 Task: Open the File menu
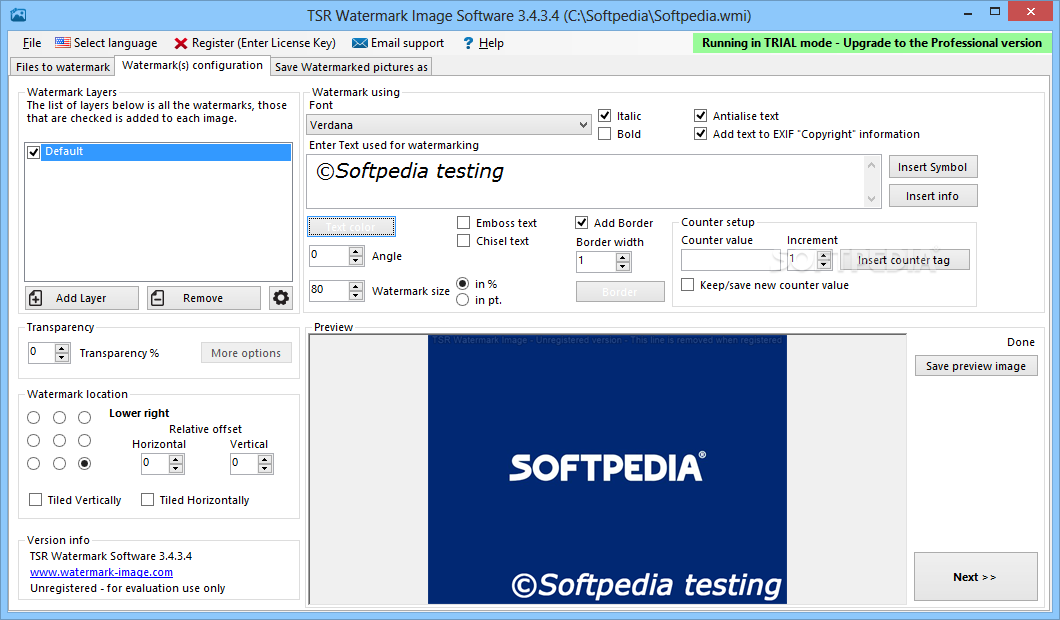point(32,43)
